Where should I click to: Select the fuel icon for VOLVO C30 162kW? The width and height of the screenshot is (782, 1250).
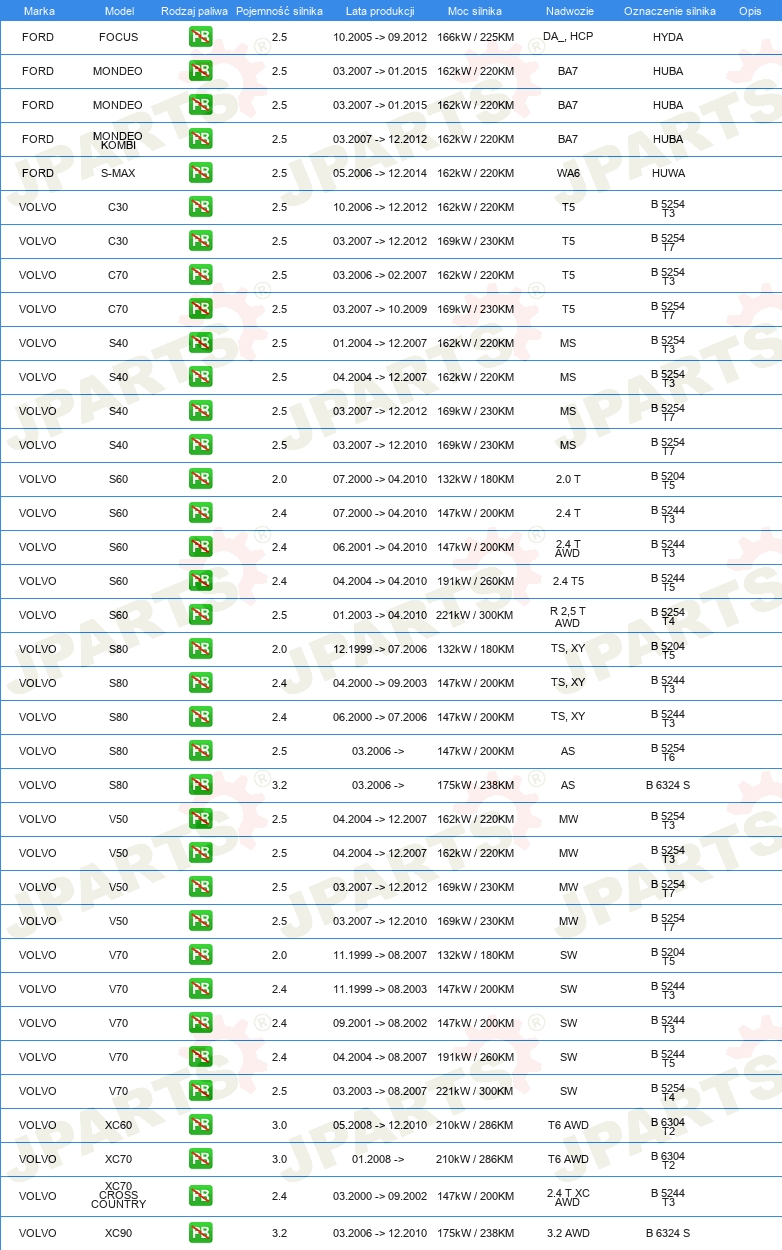200,207
